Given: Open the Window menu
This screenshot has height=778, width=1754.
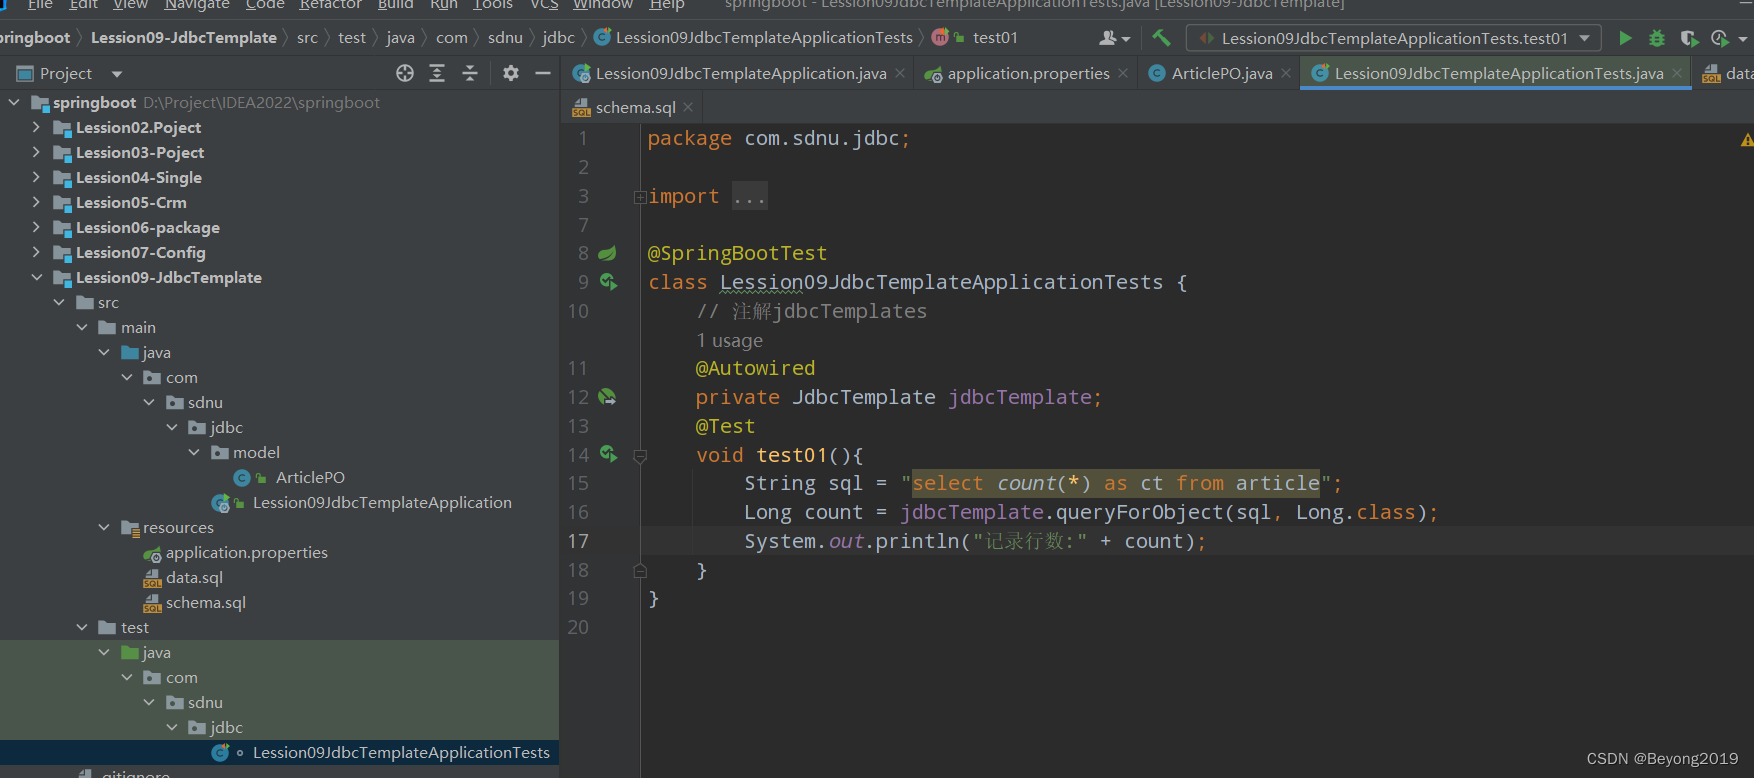Looking at the screenshot, I should (603, 5).
